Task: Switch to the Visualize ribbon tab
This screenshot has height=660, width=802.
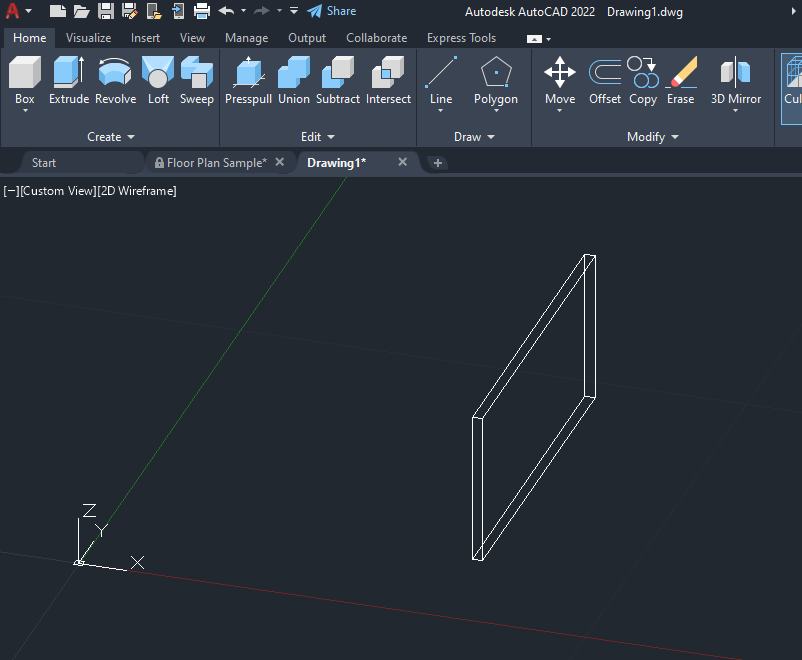Action: (88, 38)
